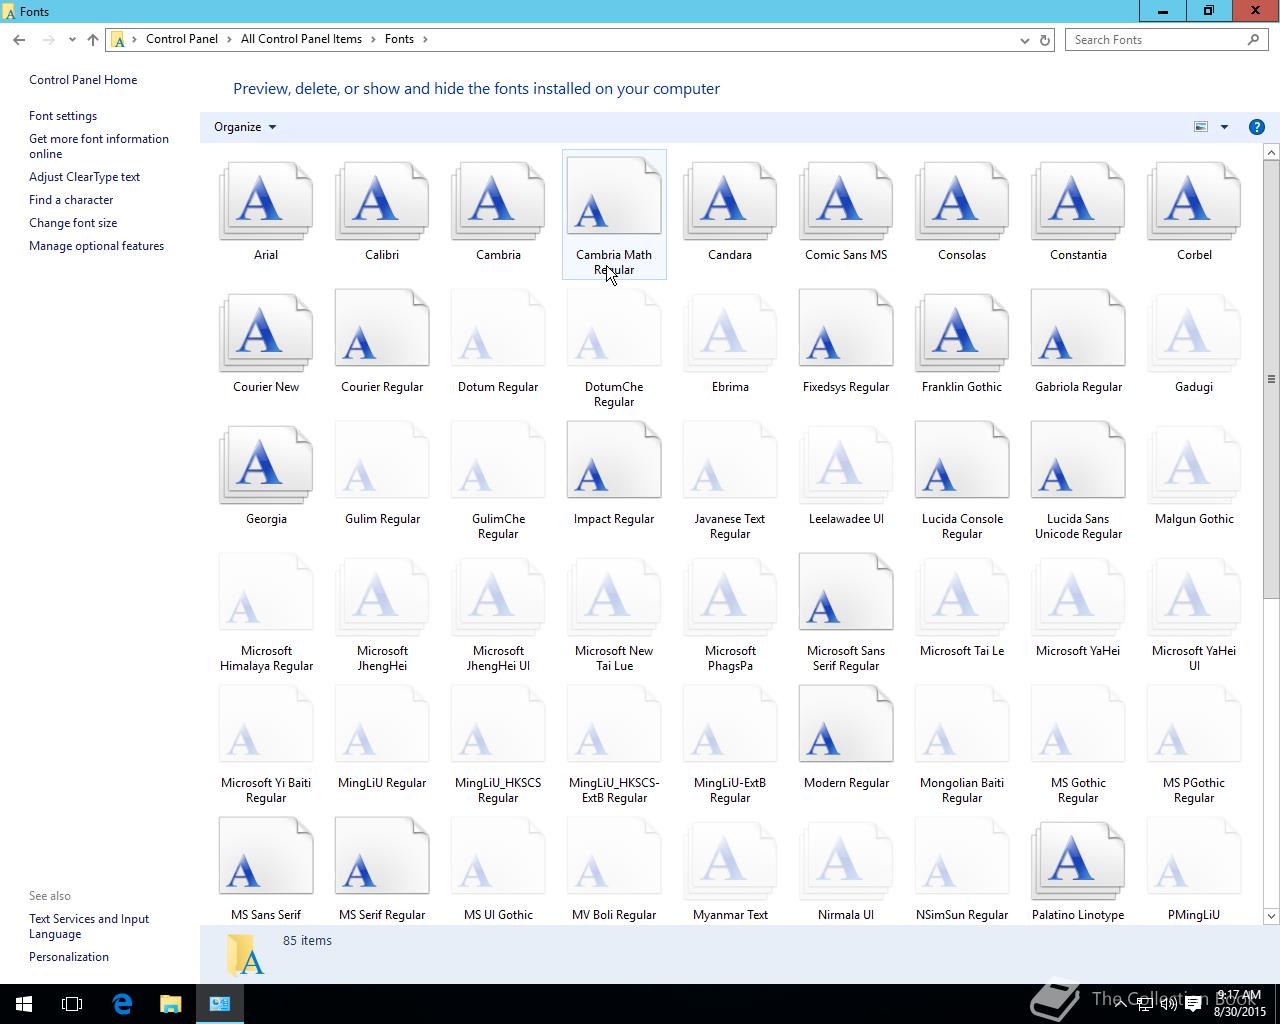Select Cambria Math Regular font
This screenshot has width=1280, height=1024.
614,214
